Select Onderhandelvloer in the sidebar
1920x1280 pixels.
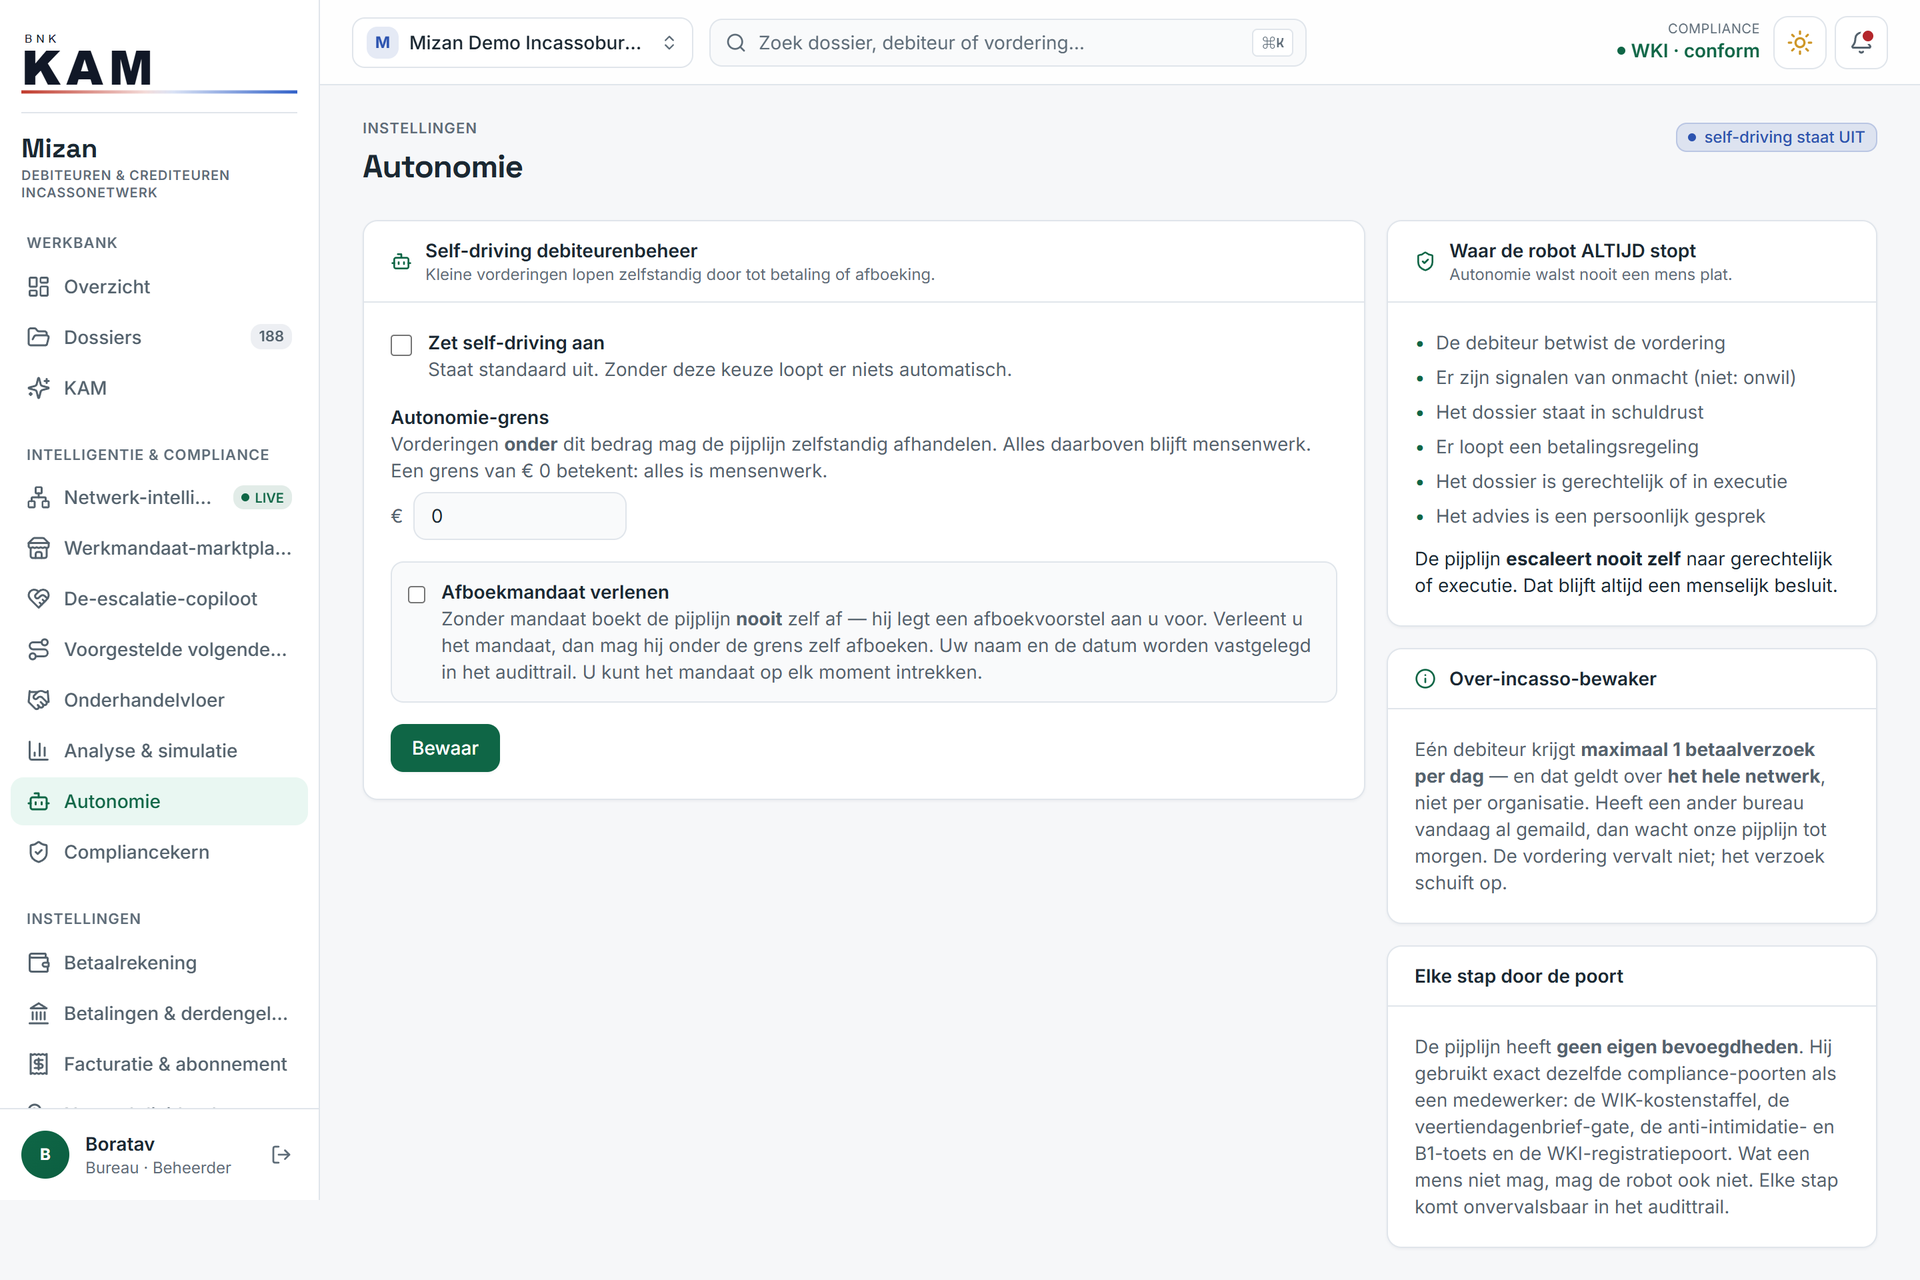(159, 700)
